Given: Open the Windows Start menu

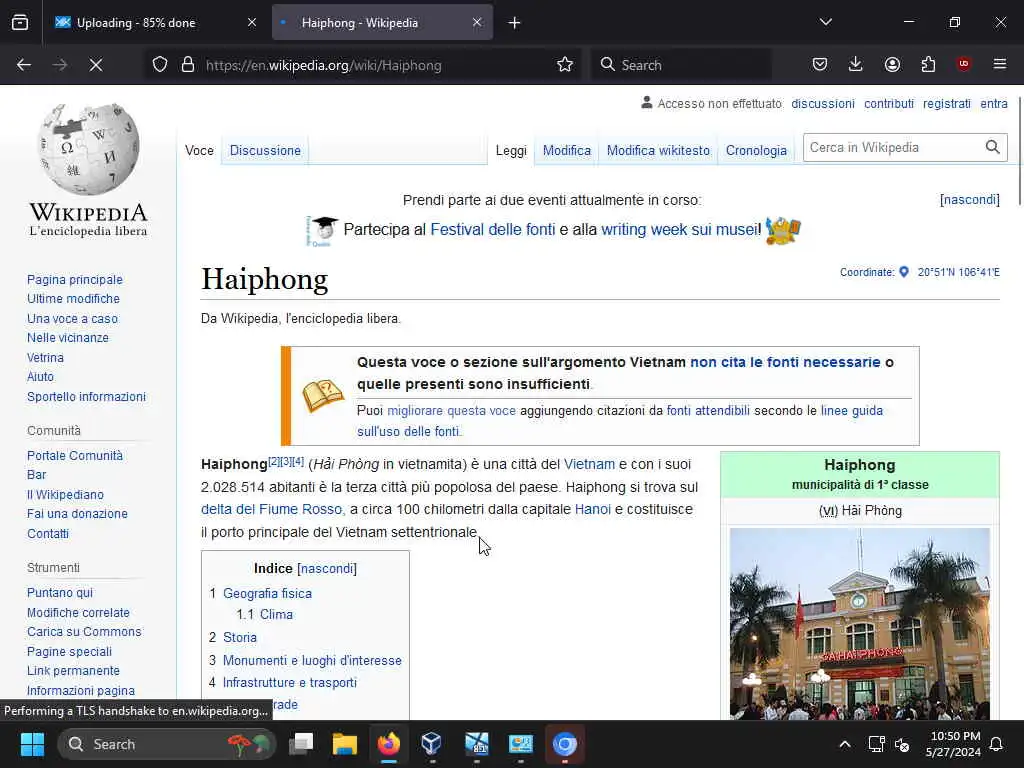Looking at the screenshot, I should pos(32,744).
